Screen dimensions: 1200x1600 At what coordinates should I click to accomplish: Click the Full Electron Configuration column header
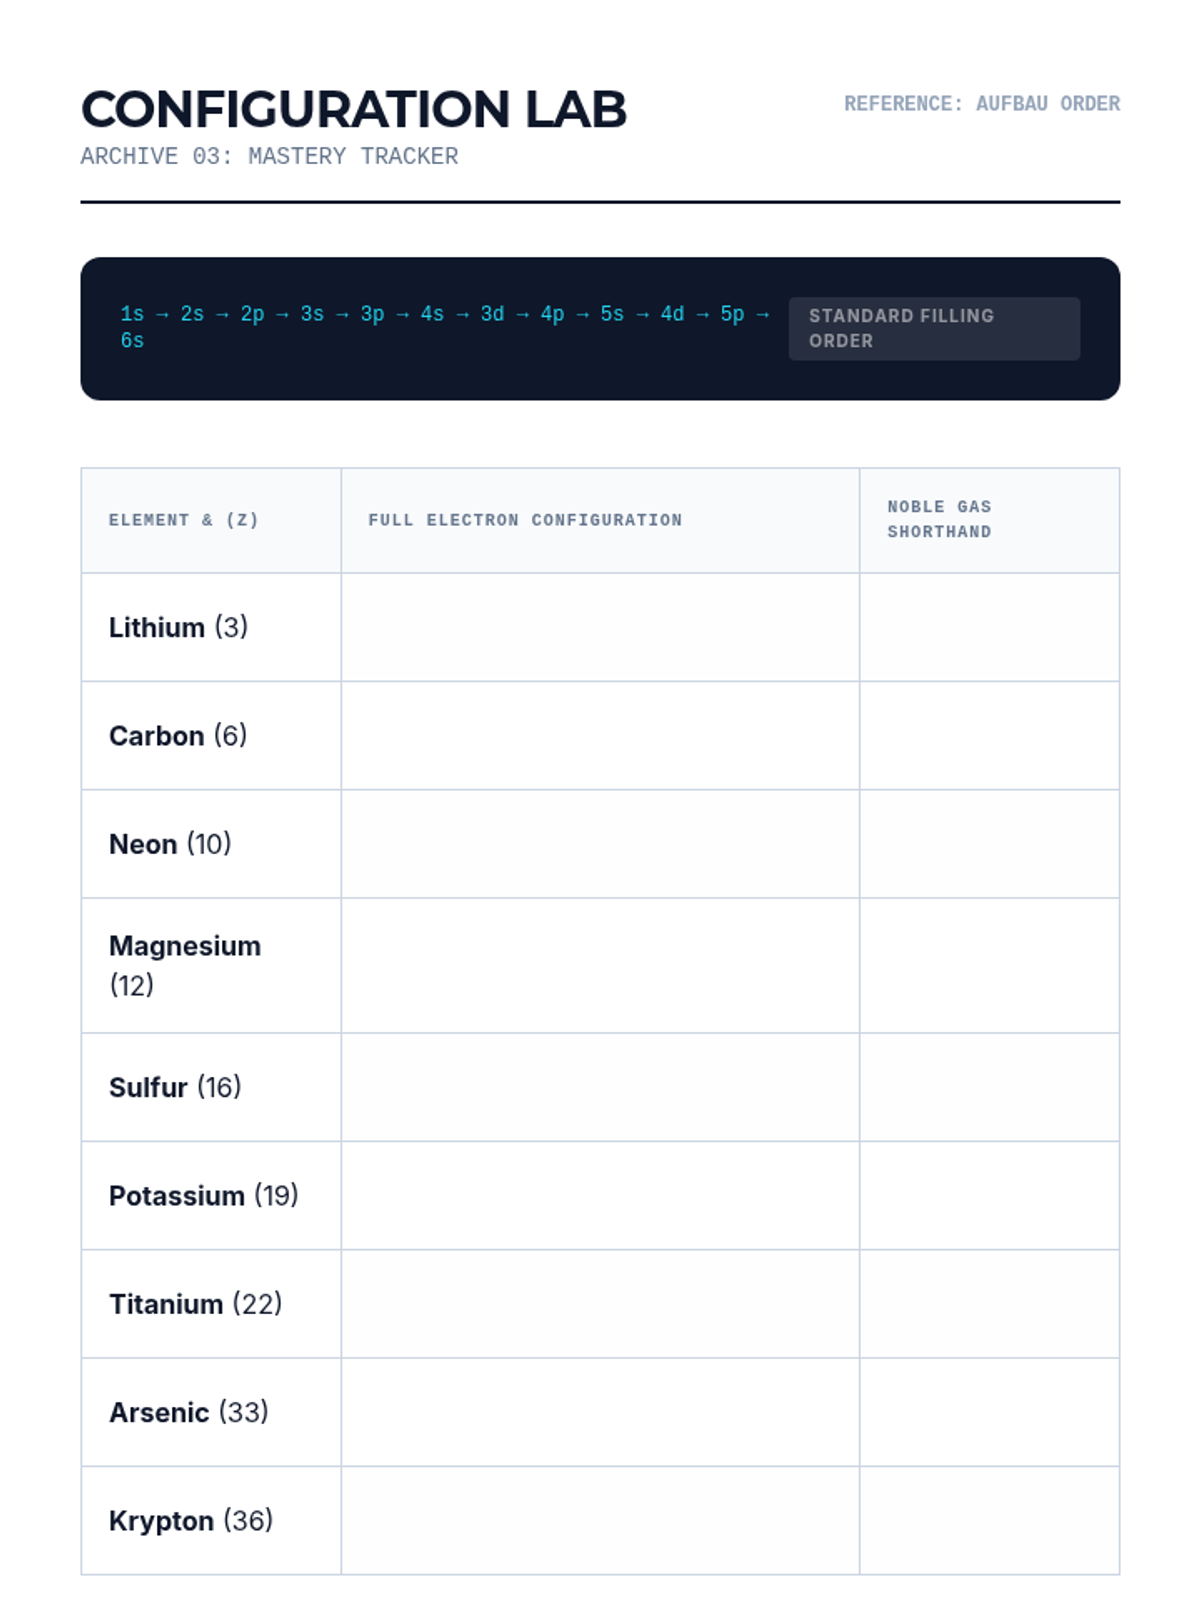tap(525, 520)
